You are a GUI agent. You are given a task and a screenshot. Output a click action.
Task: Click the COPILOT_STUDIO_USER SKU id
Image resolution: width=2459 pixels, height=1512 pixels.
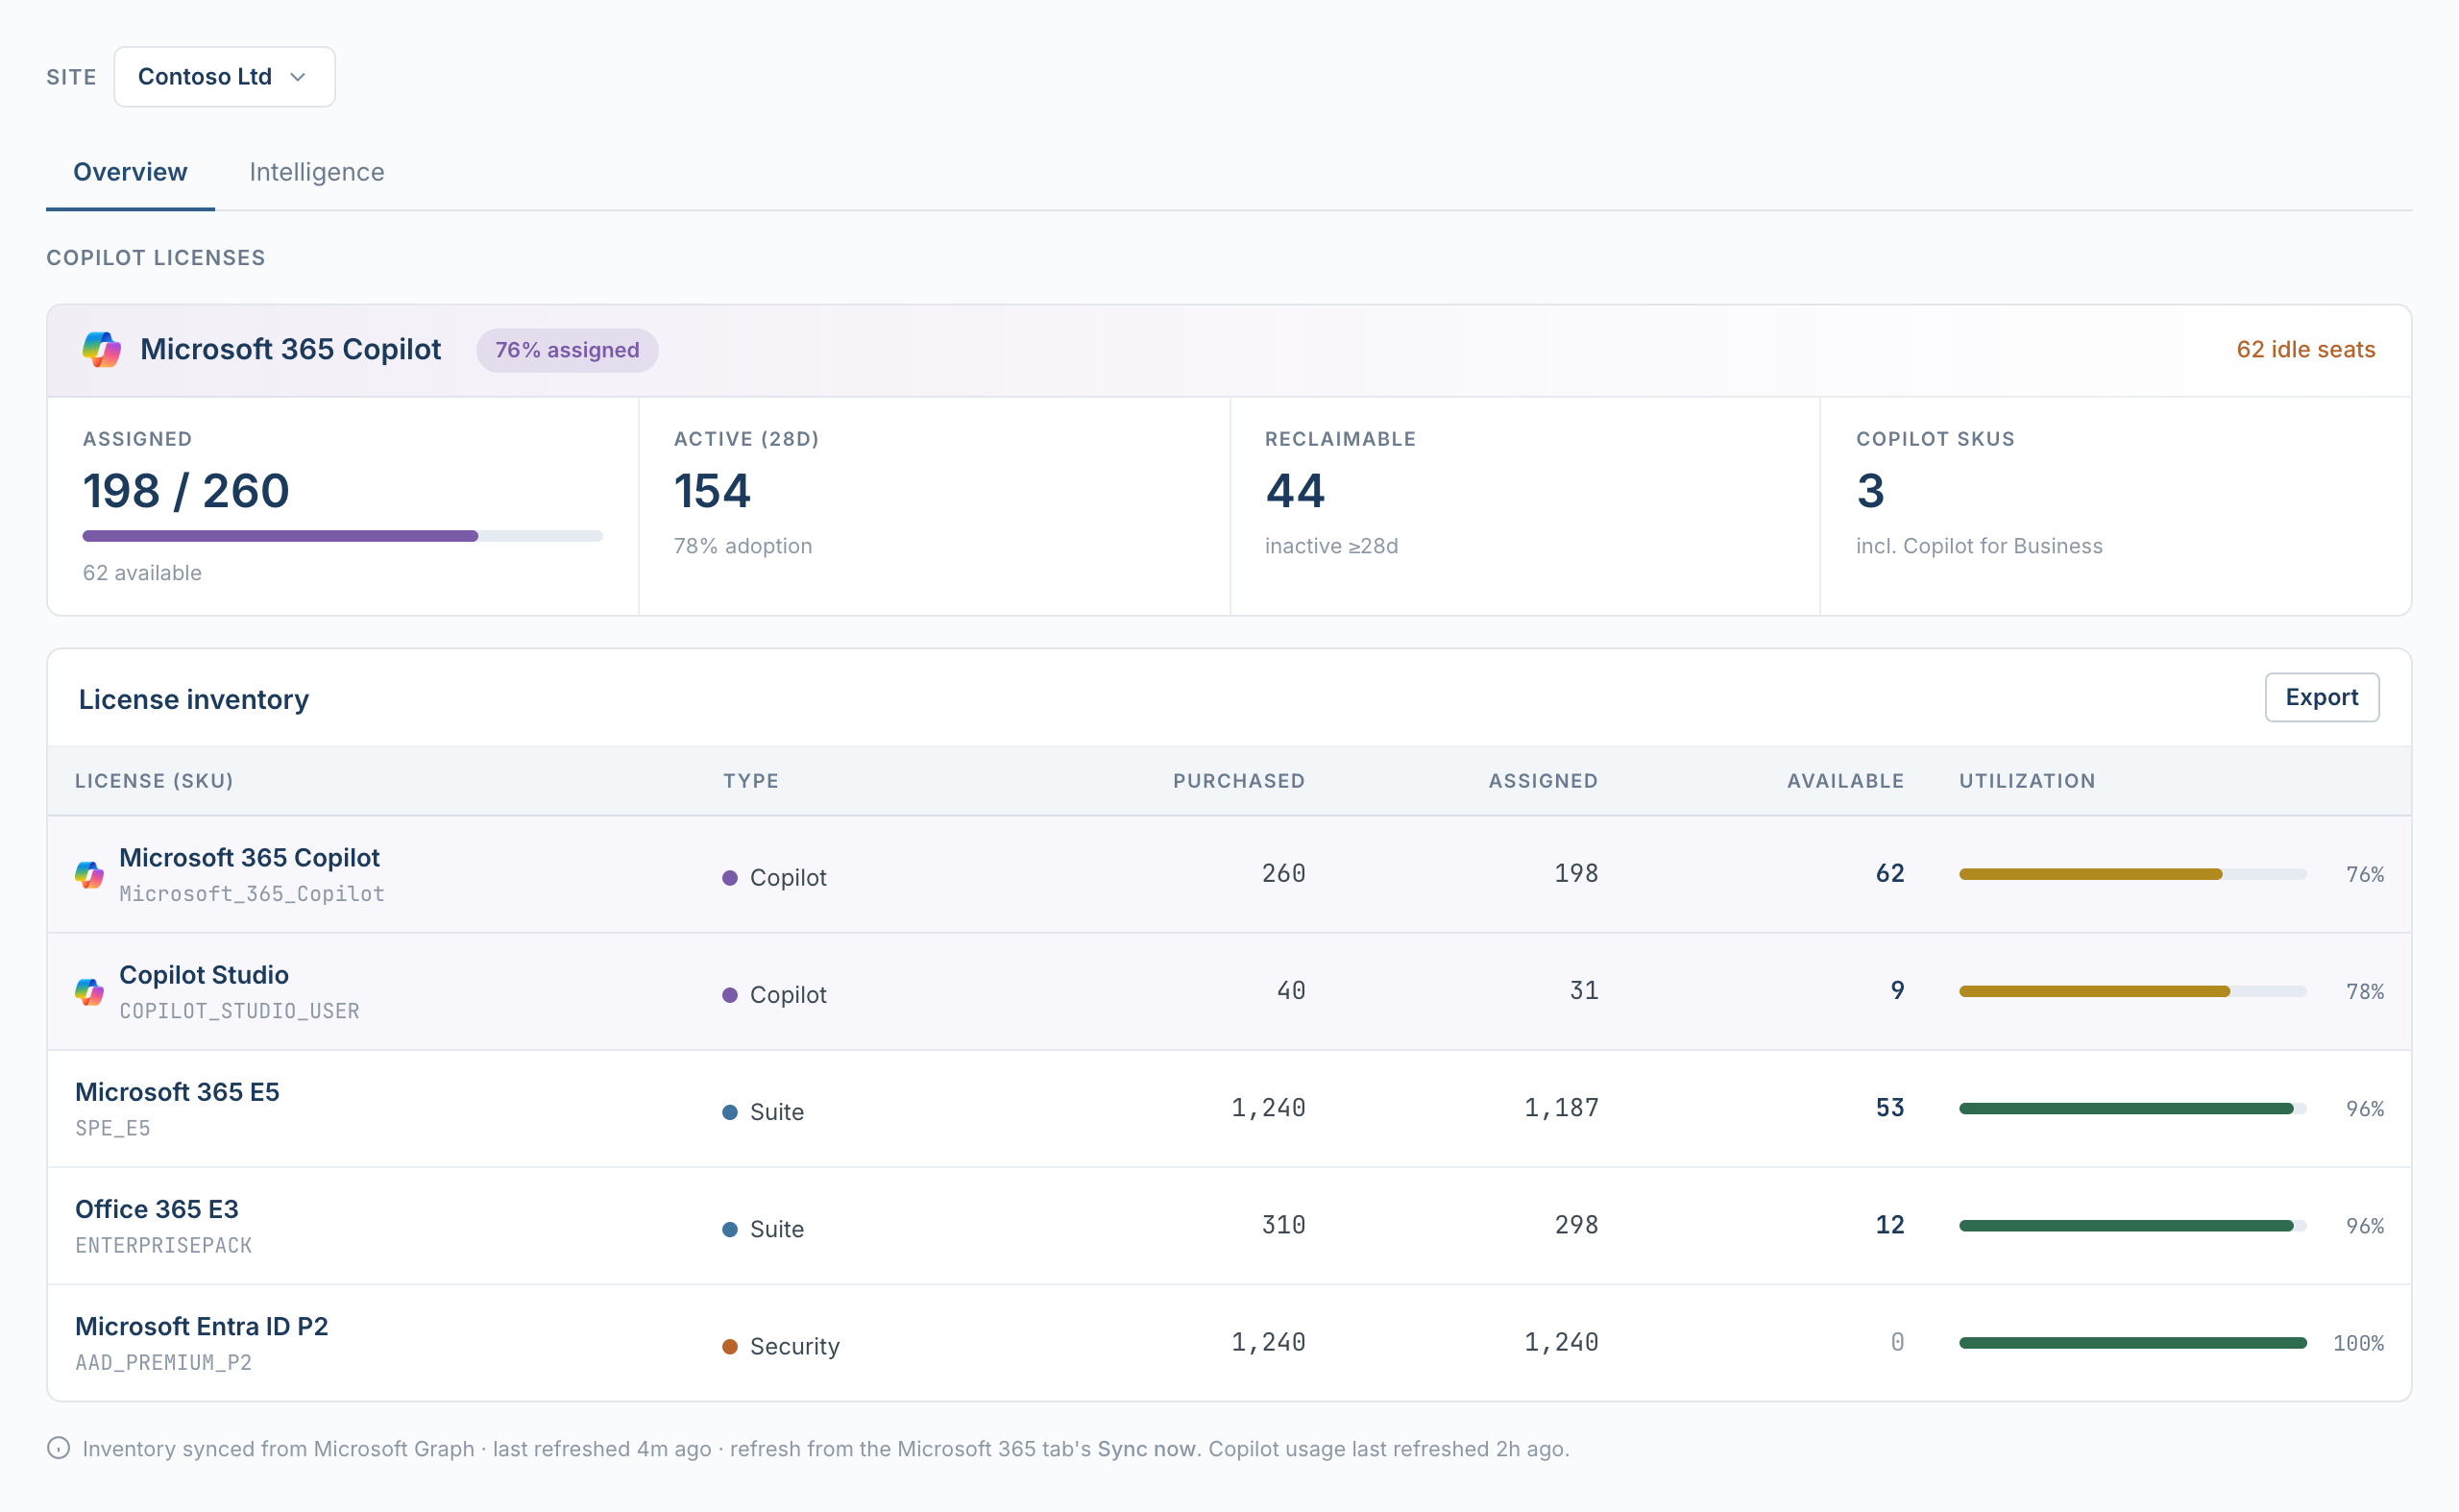tap(239, 1010)
